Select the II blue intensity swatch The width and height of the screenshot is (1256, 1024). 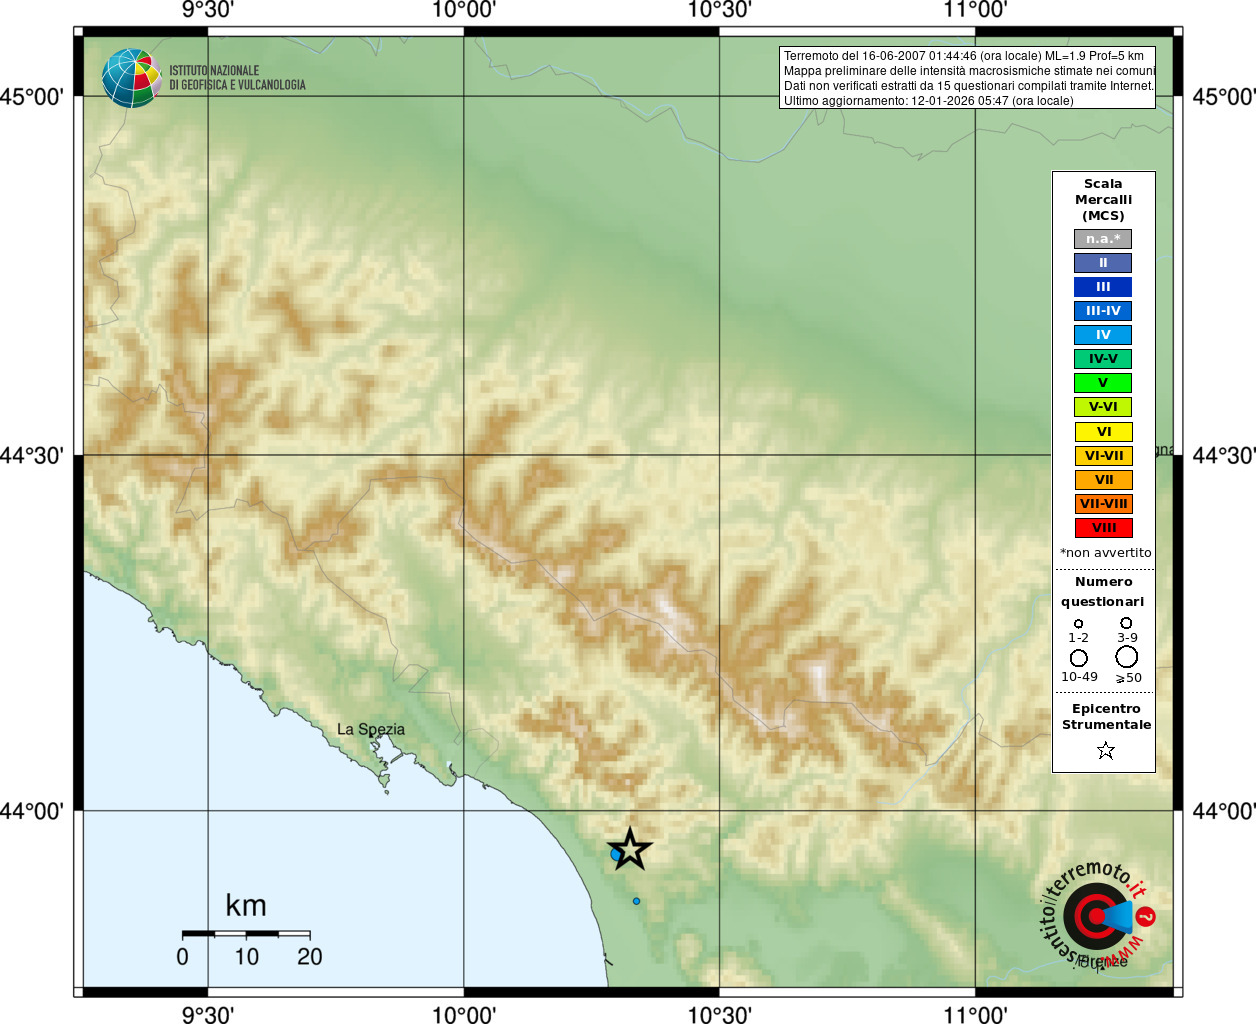(1103, 263)
